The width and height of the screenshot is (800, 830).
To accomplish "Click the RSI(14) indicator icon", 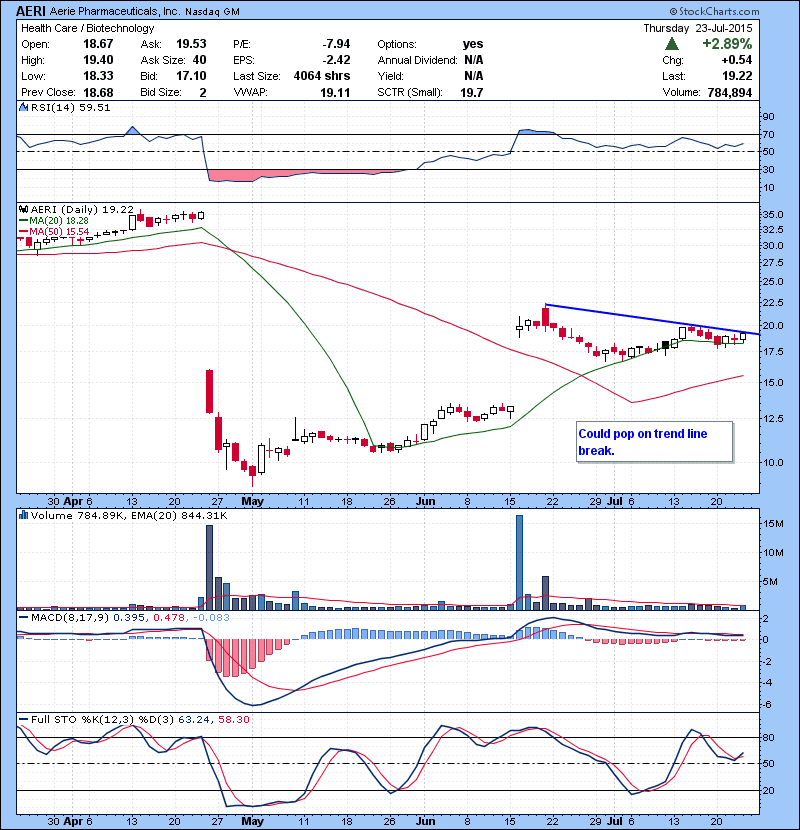I will (24, 107).
